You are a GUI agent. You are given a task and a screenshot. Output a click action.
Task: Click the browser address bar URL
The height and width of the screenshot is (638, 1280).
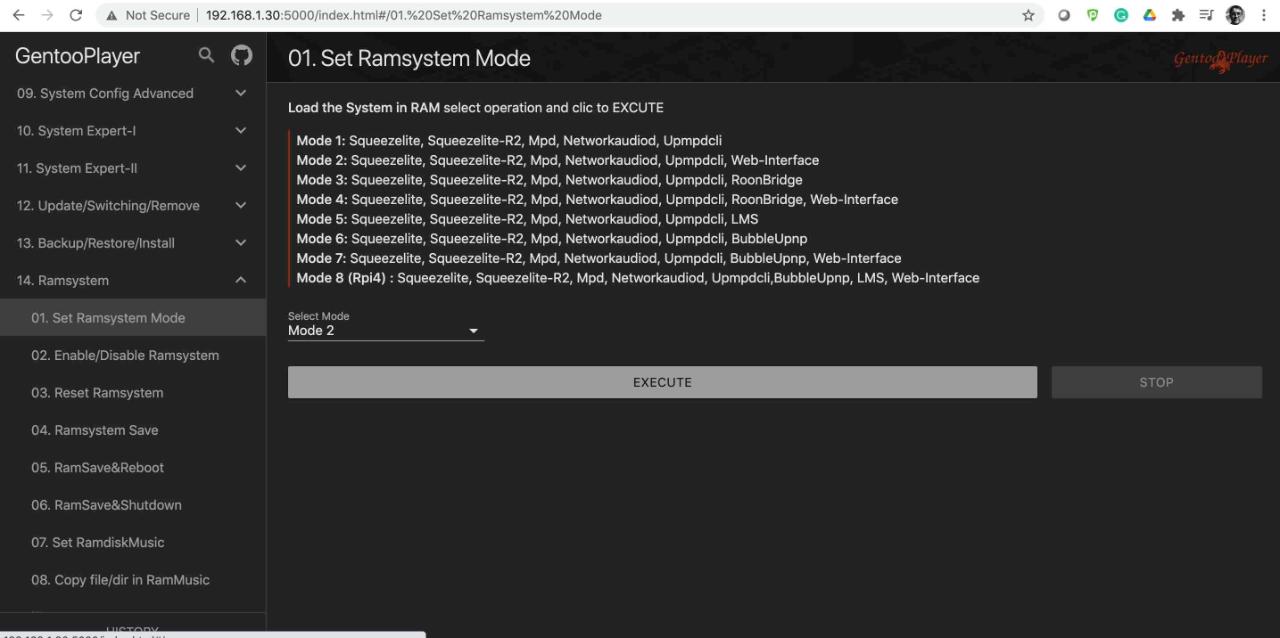tap(404, 15)
